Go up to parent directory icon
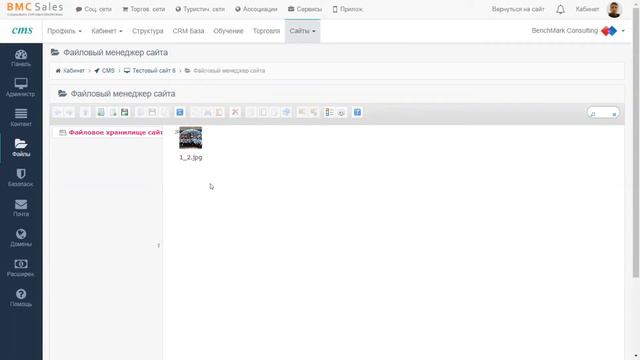The height and width of the screenshot is (360, 640). pyautogui.click(x=85, y=112)
